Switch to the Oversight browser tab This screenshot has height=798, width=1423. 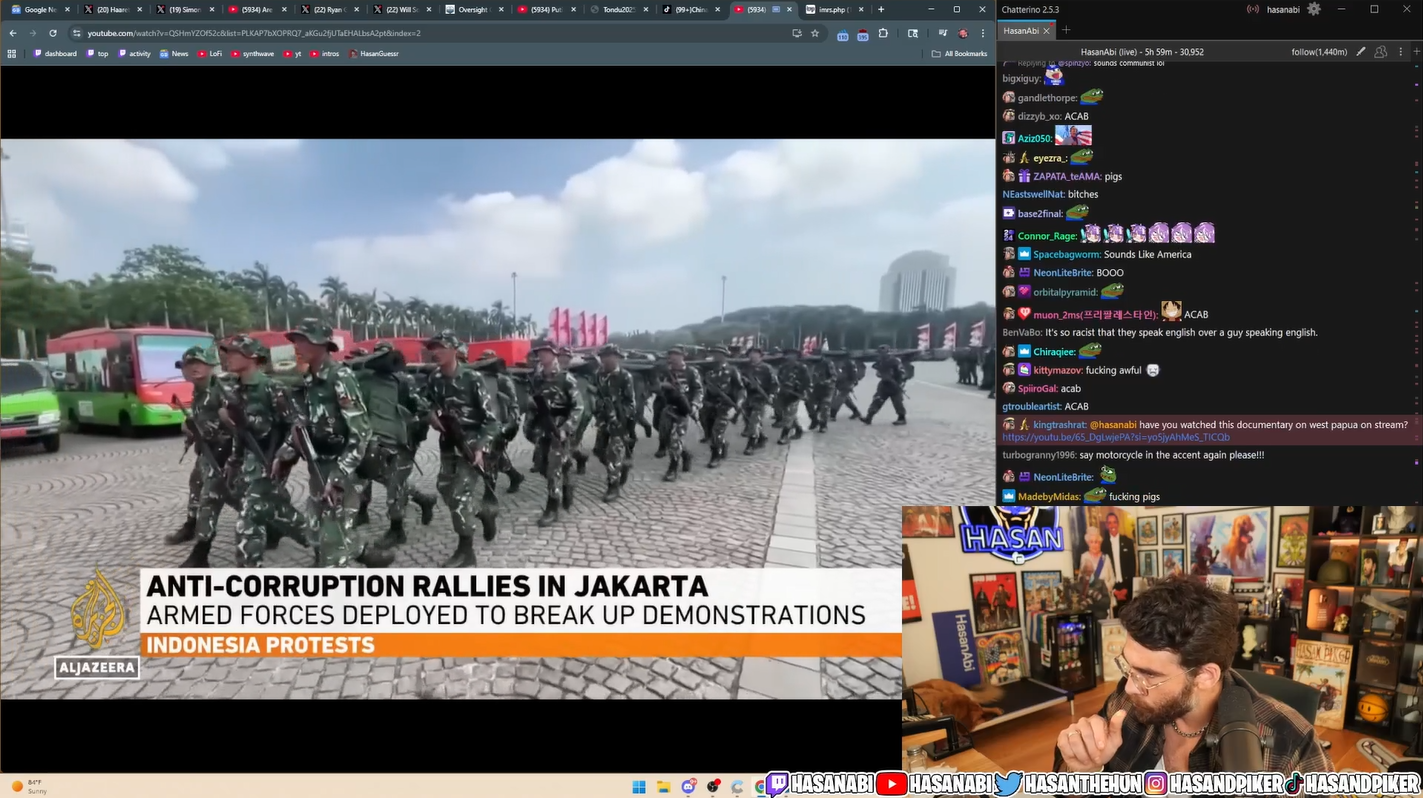(471, 9)
